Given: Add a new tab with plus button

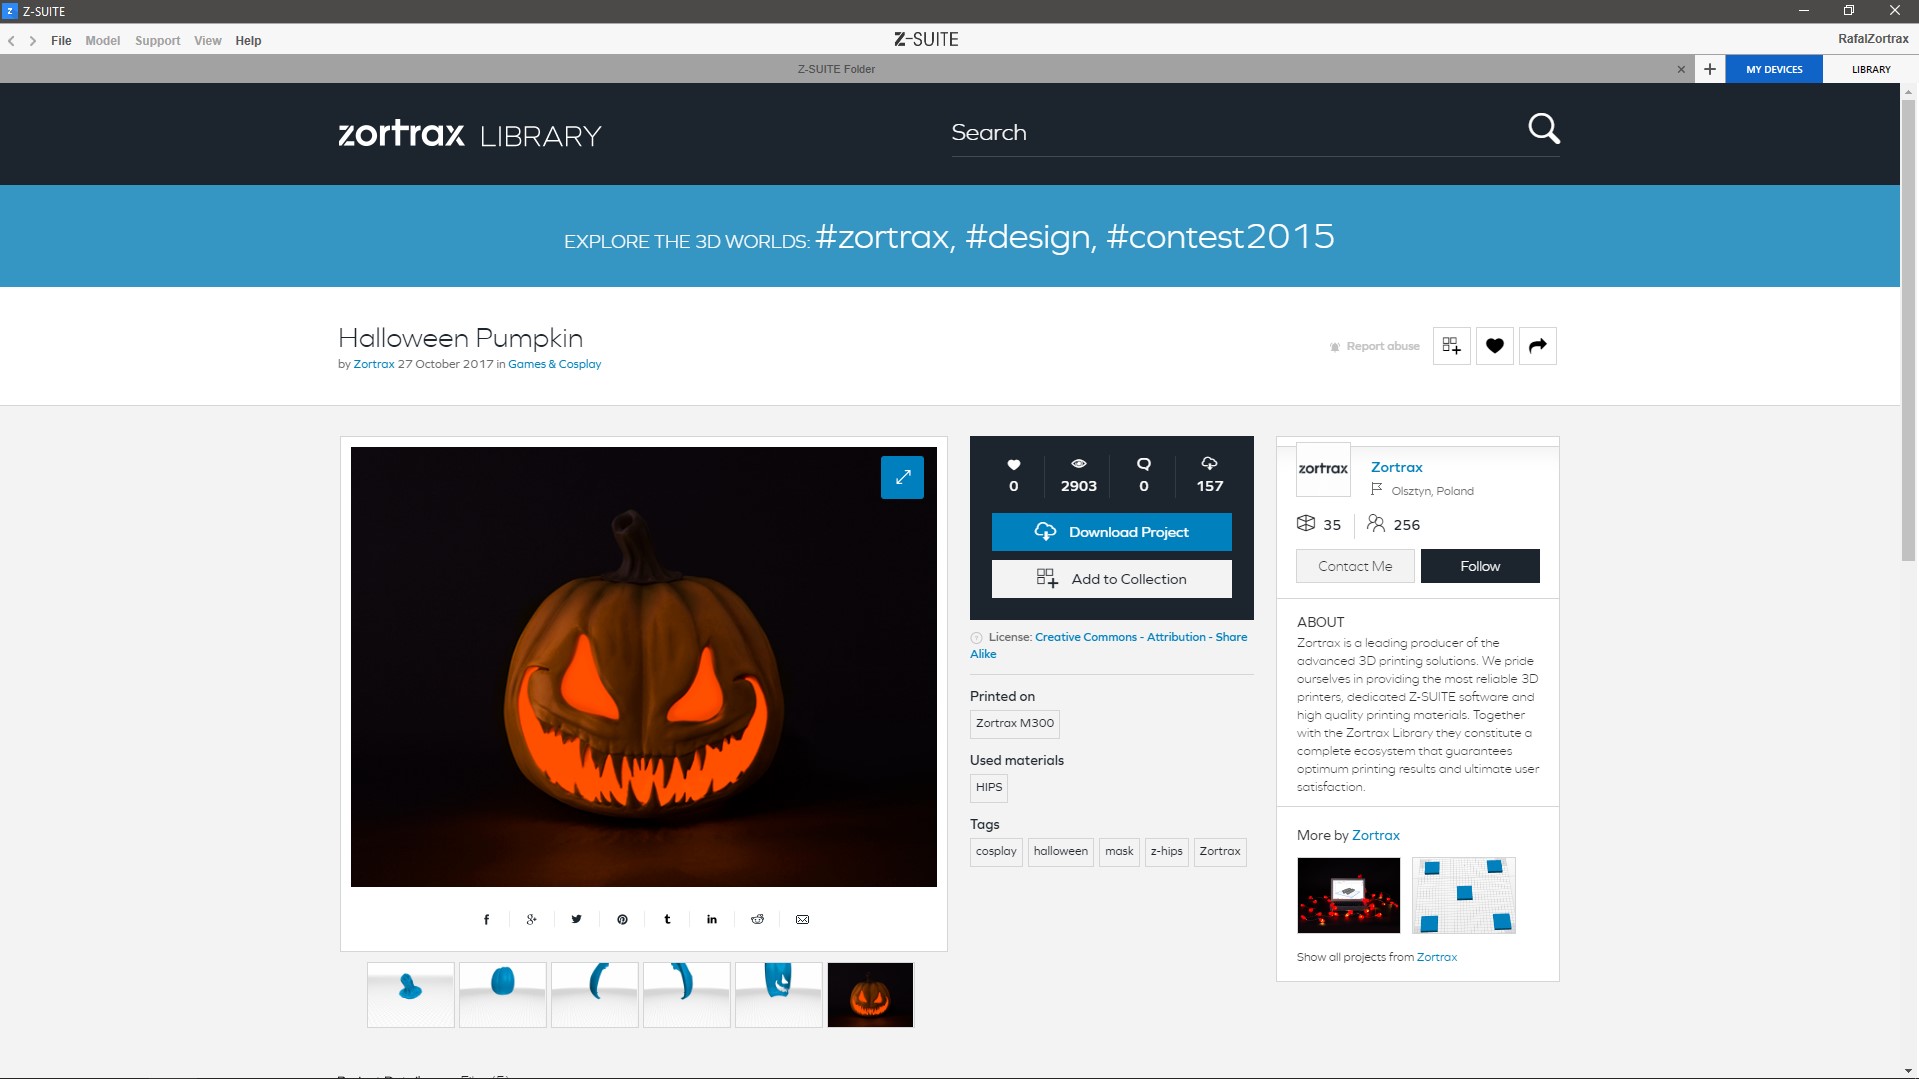Looking at the screenshot, I should point(1710,69).
